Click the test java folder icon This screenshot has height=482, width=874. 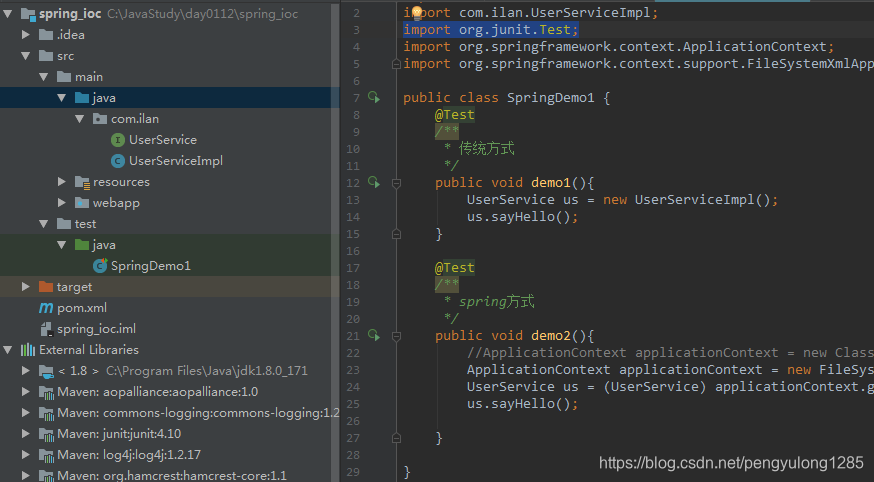[x=82, y=245]
